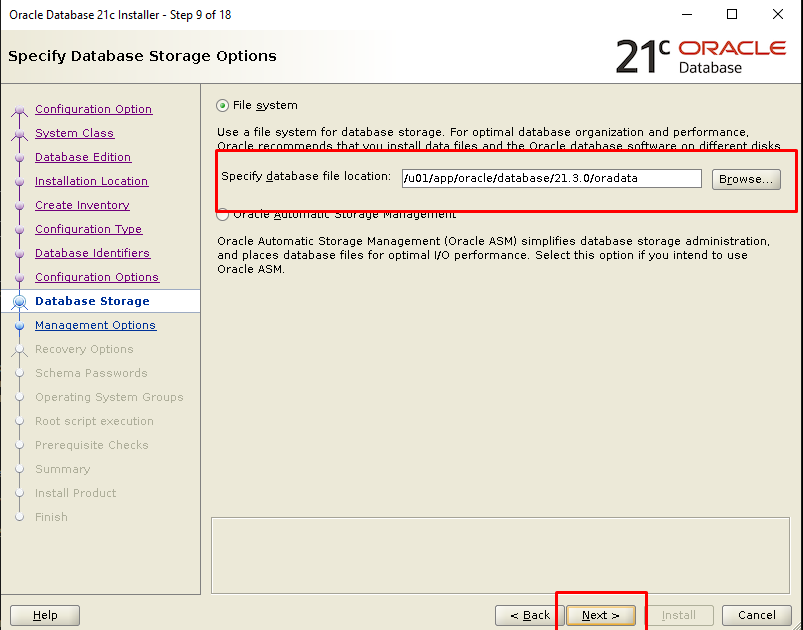Open the installer Help
Image resolution: width=803 pixels, height=630 pixels.
tap(45, 615)
